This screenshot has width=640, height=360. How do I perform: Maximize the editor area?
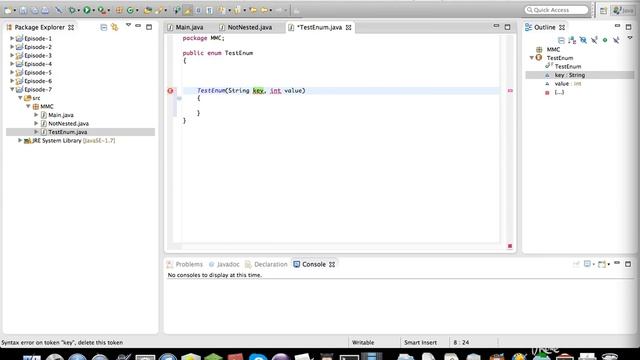coord(507,27)
